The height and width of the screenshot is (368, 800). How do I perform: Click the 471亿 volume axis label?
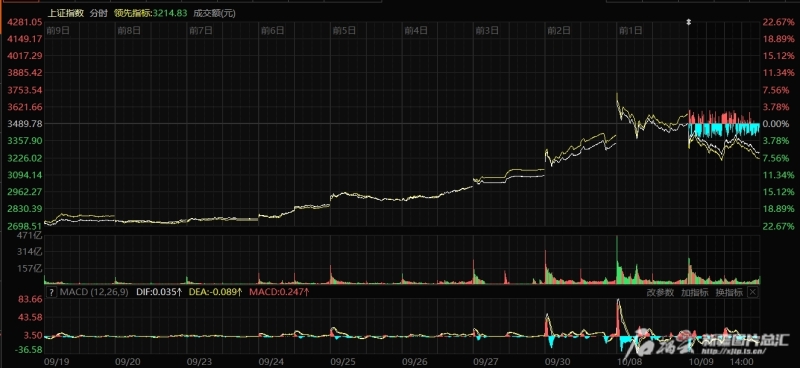tap(30, 235)
